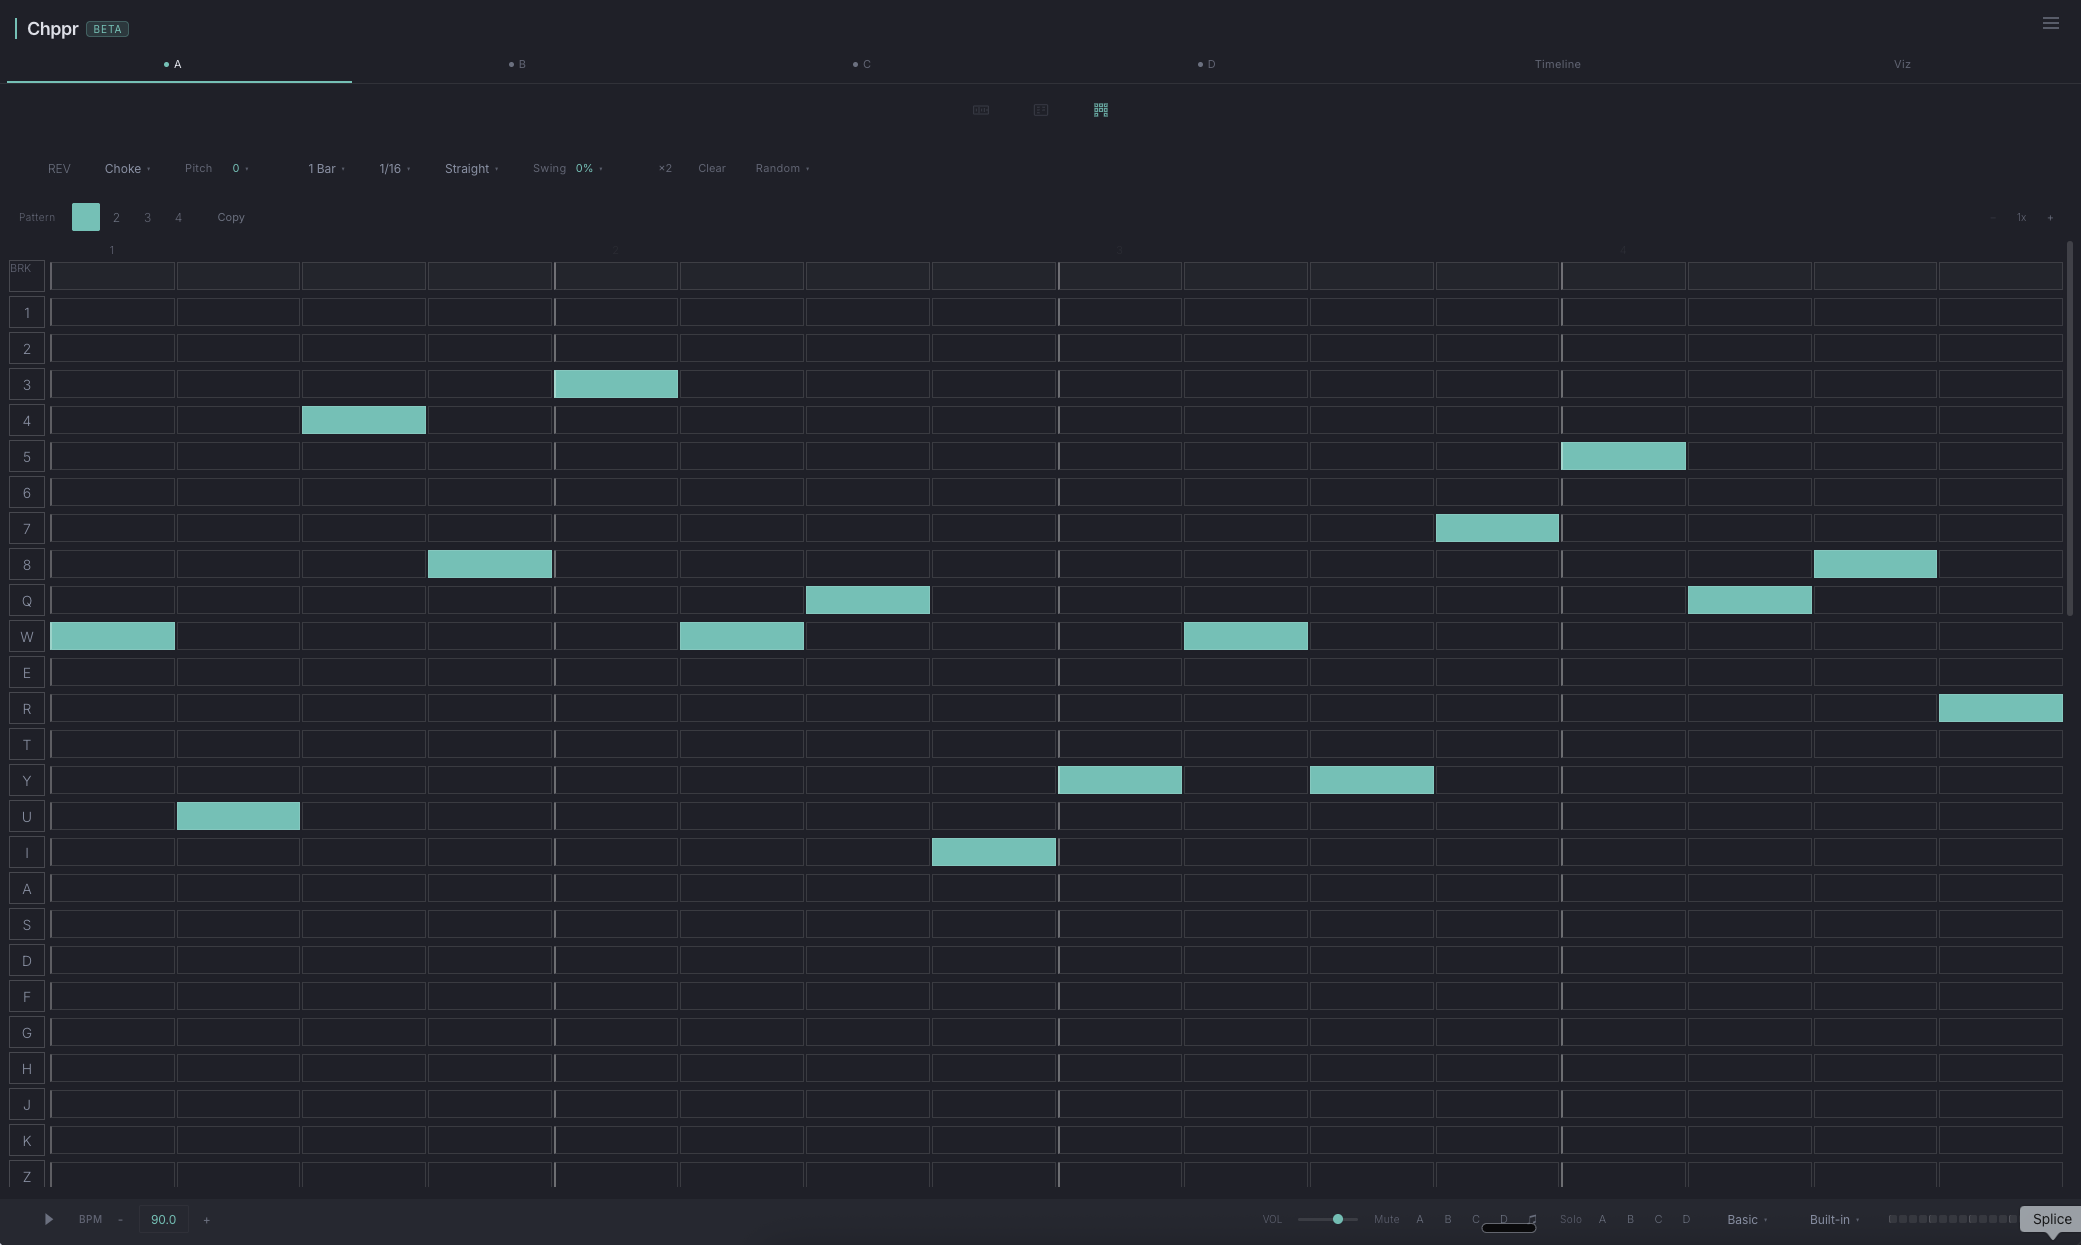Click the Copy pattern button
The width and height of the screenshot is (2081, 1245).
pyautogui.click(x=231, y=217)
